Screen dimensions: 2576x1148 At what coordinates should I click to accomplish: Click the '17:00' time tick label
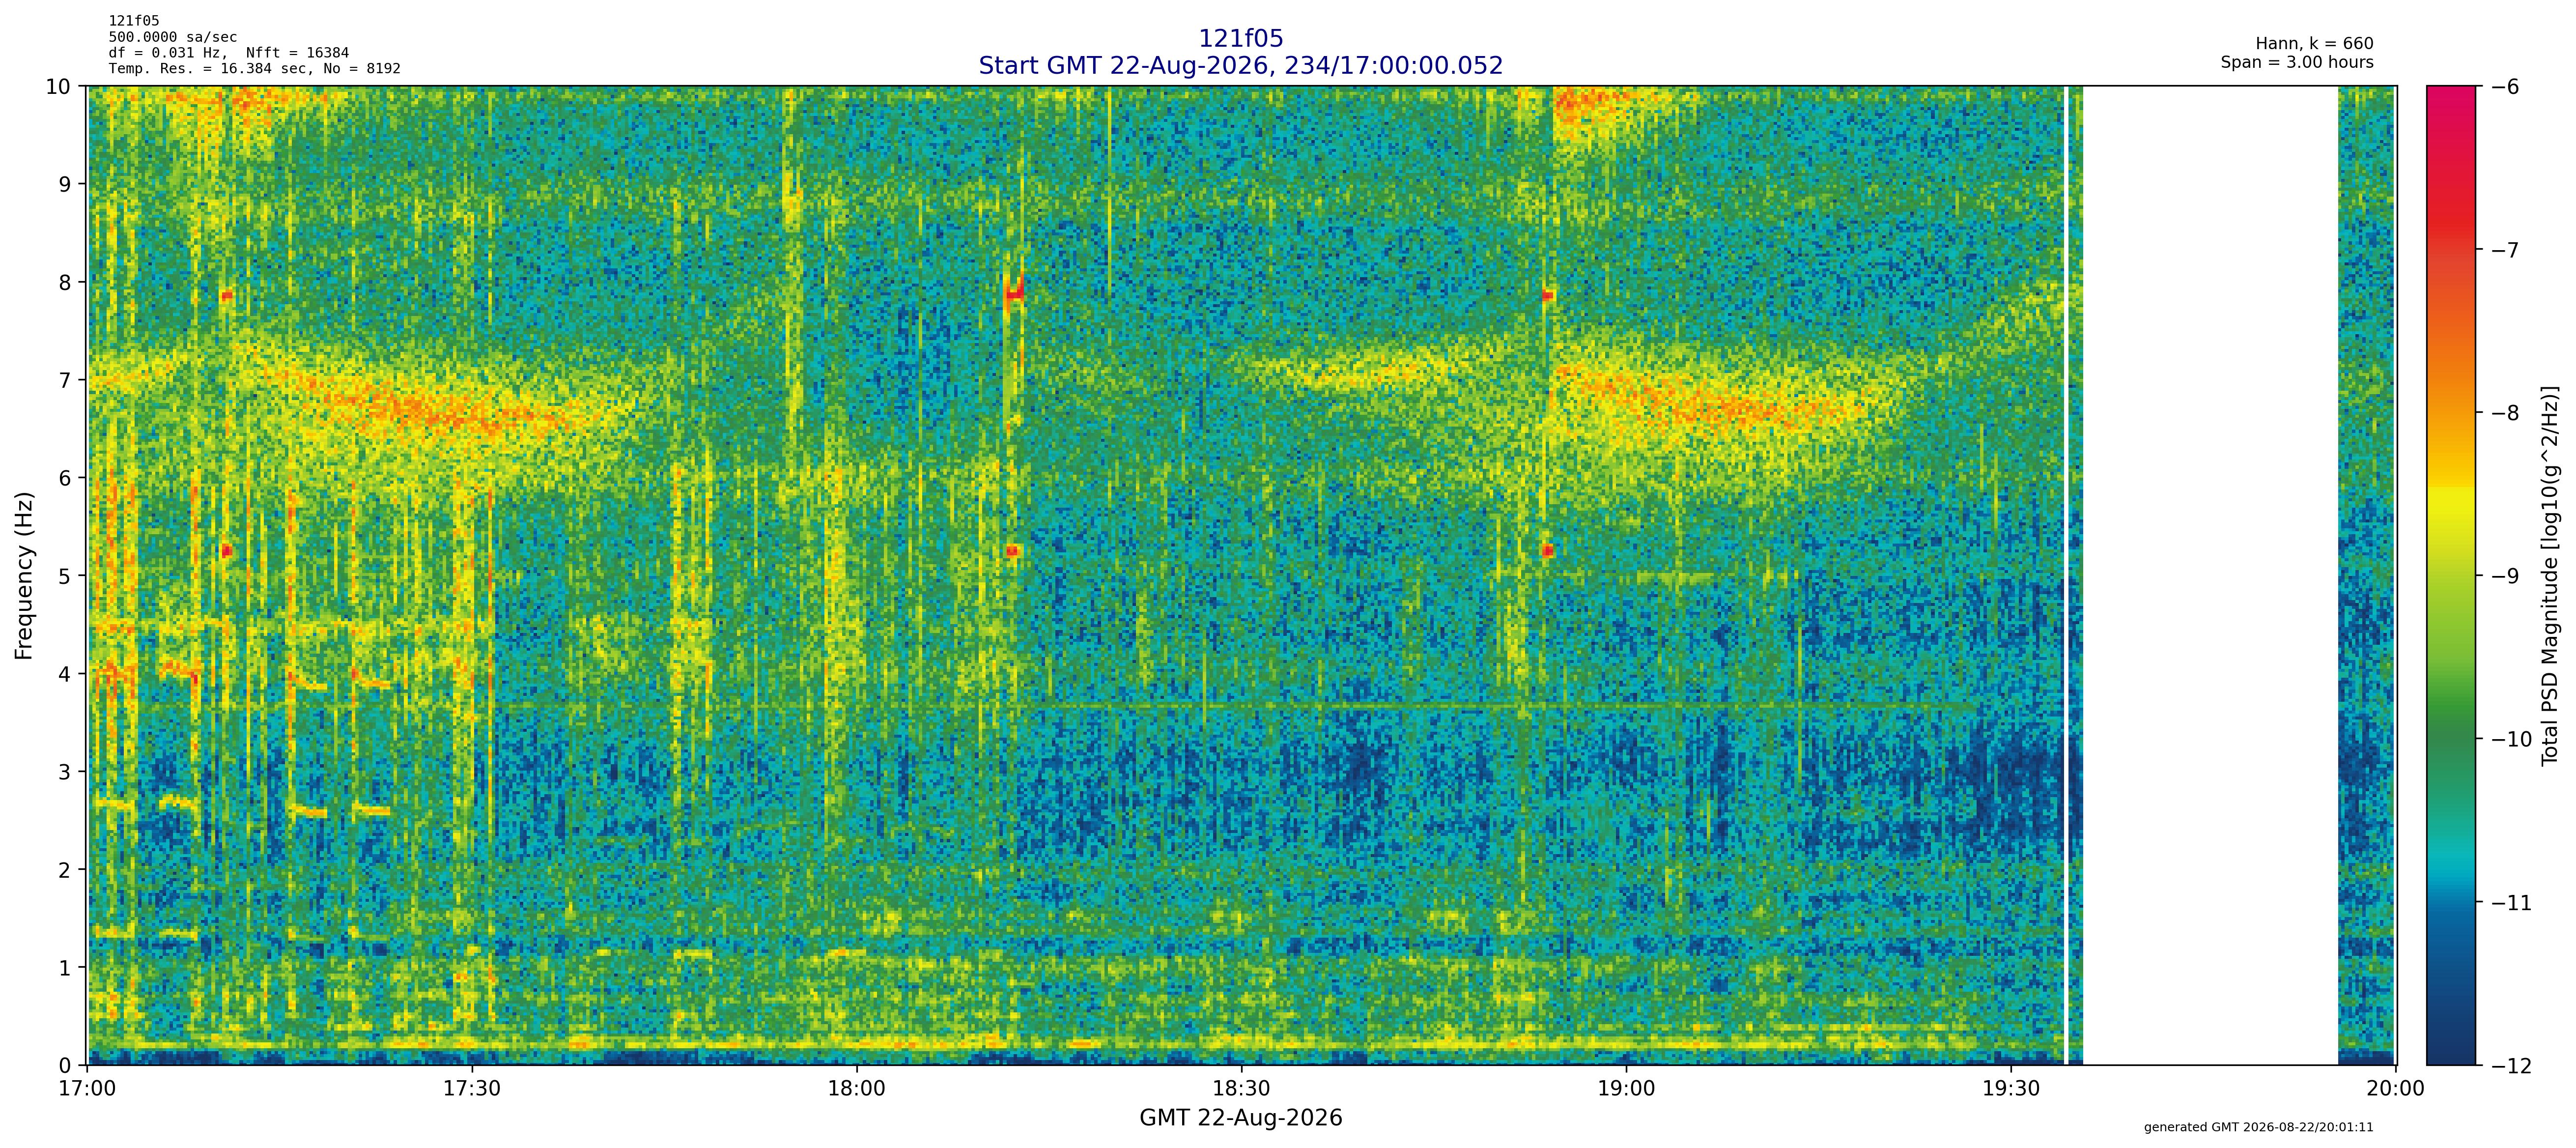(88, 1089)
